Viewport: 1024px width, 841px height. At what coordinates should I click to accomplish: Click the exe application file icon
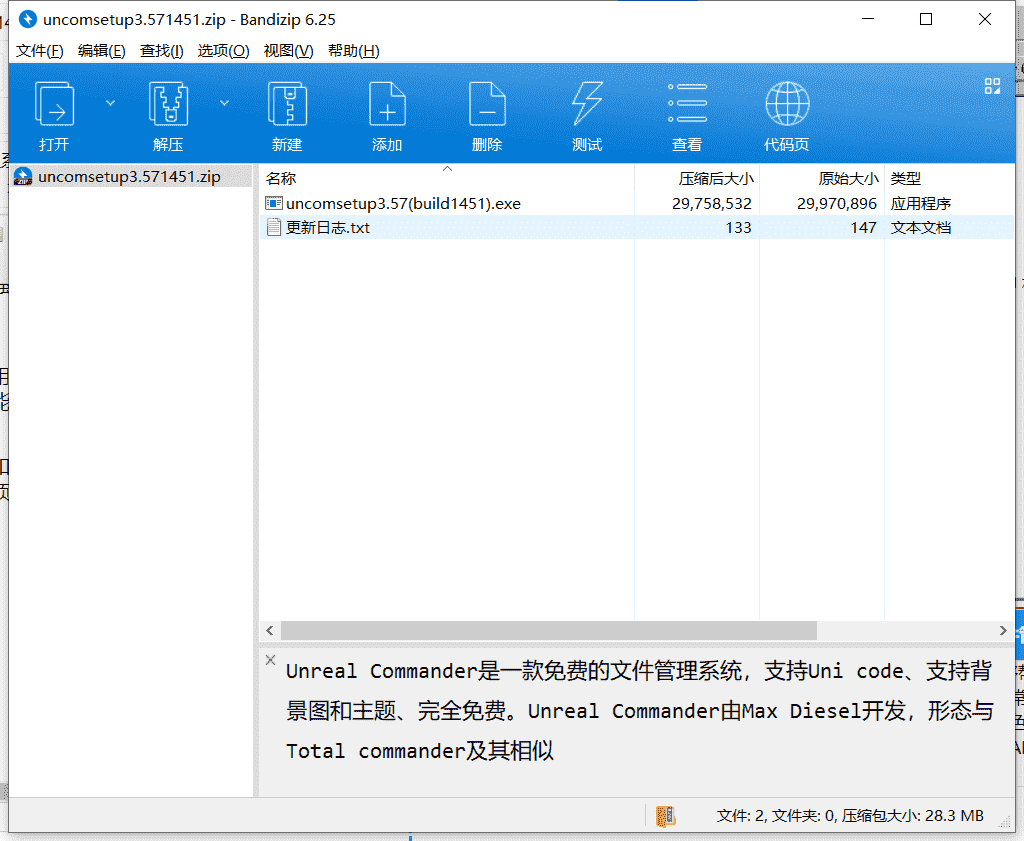pos(274,204)
